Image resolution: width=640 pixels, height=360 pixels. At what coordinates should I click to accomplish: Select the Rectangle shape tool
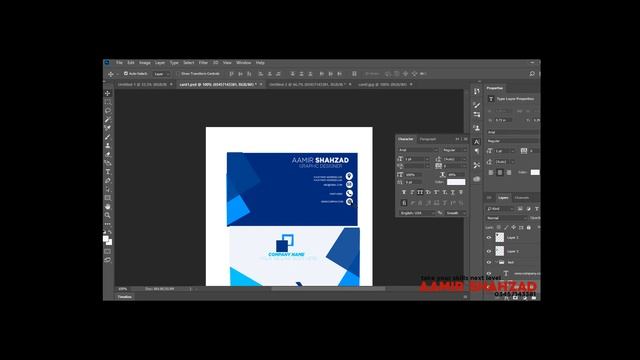[108, 198]
